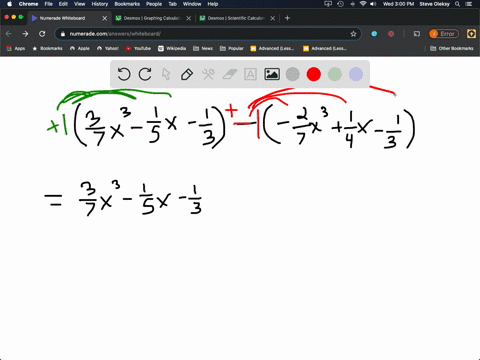
Task: Switch to Desmos Graphing Calculator tab
Action: (x=153, y=18)
